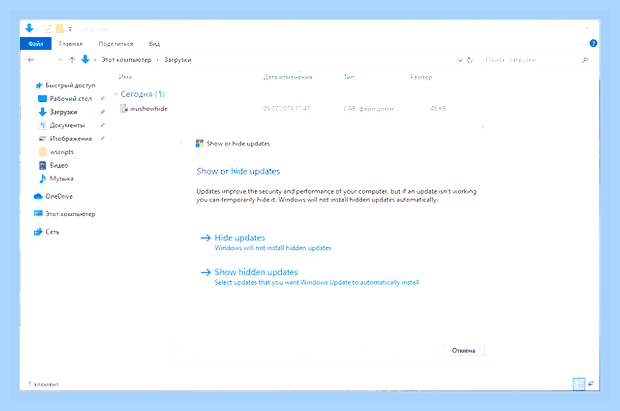The height and width of the screenshot is (411, 620).
Task: Sort files by Дата изменения column header
Action: point(287,77)
